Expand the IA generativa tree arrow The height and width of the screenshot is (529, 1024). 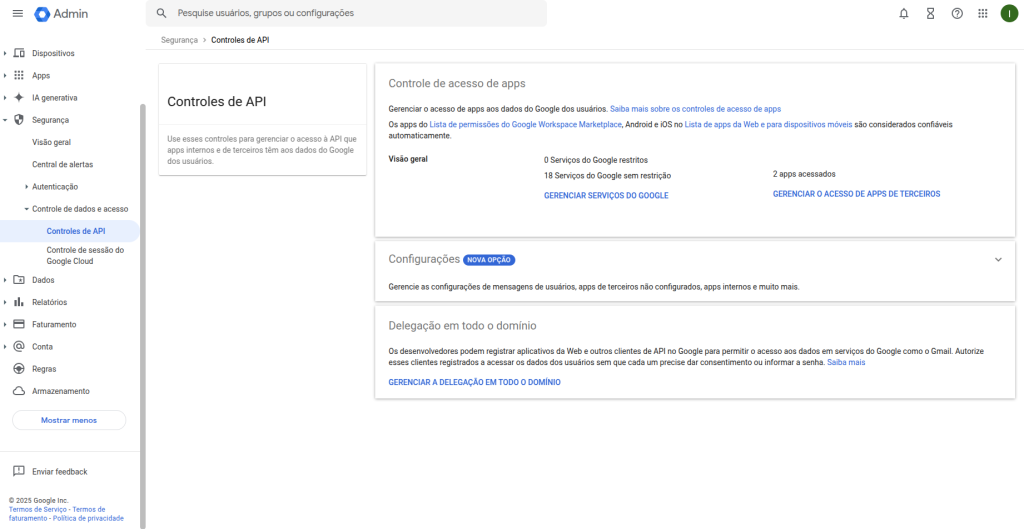pos(5,98)
